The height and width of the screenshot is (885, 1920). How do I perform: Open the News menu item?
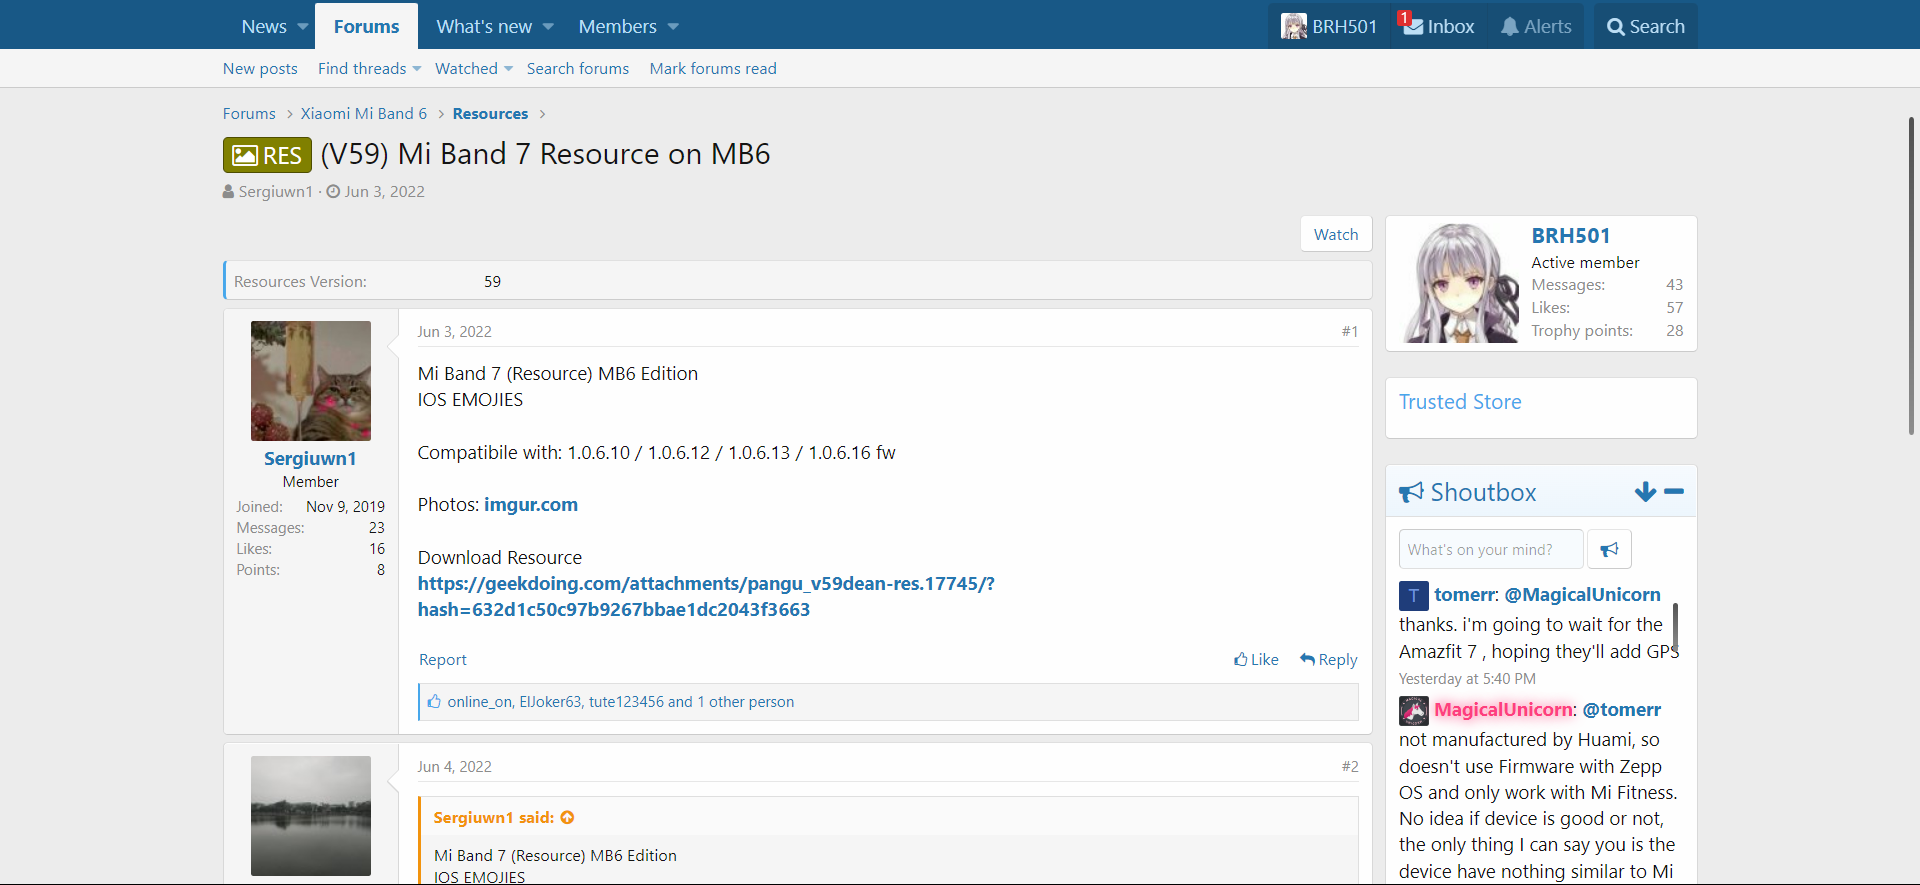[264, 27]
